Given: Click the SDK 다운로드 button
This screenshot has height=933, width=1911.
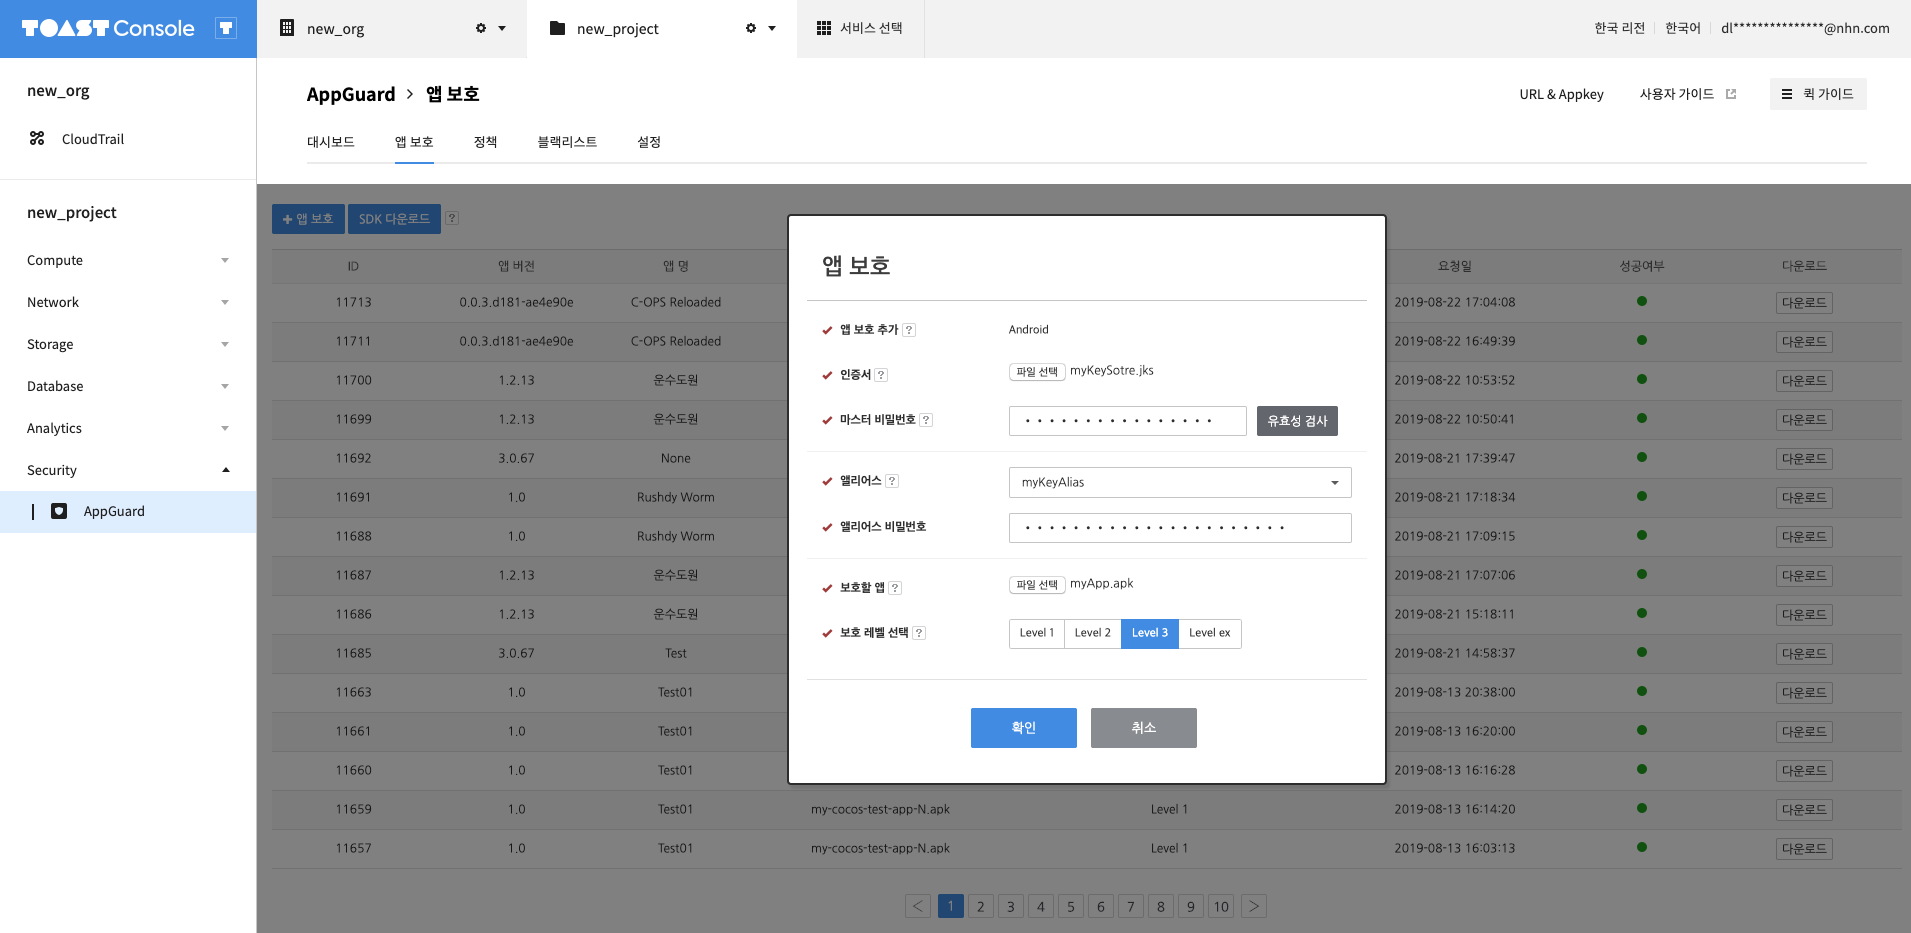Looking at the screenshot, I should click(x=394, y=219).
